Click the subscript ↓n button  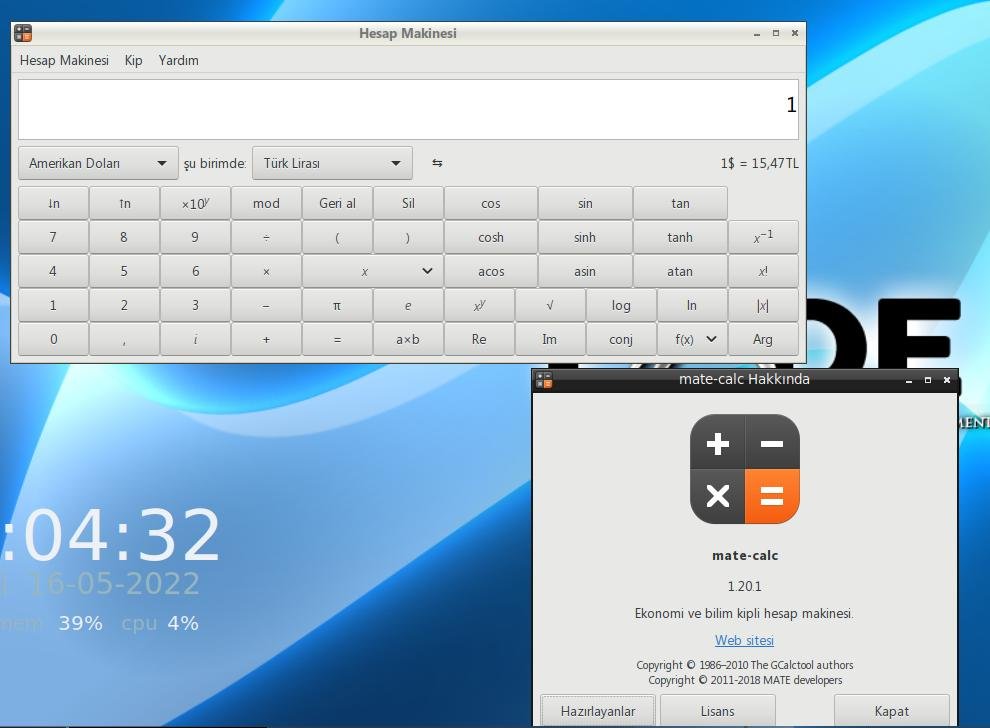click(54, 203)
